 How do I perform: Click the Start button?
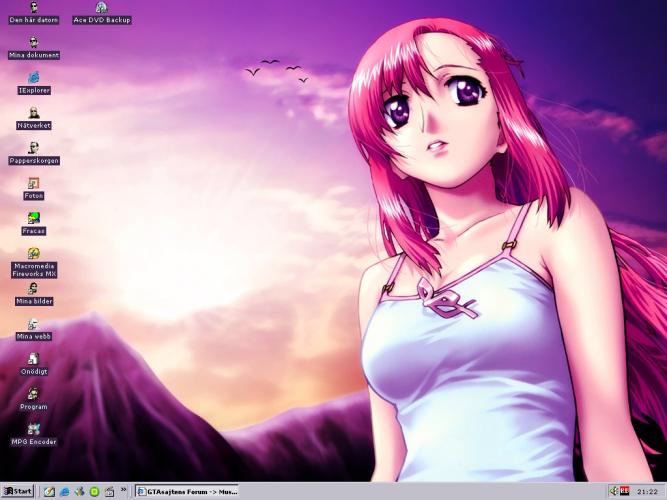click(17, 492)
